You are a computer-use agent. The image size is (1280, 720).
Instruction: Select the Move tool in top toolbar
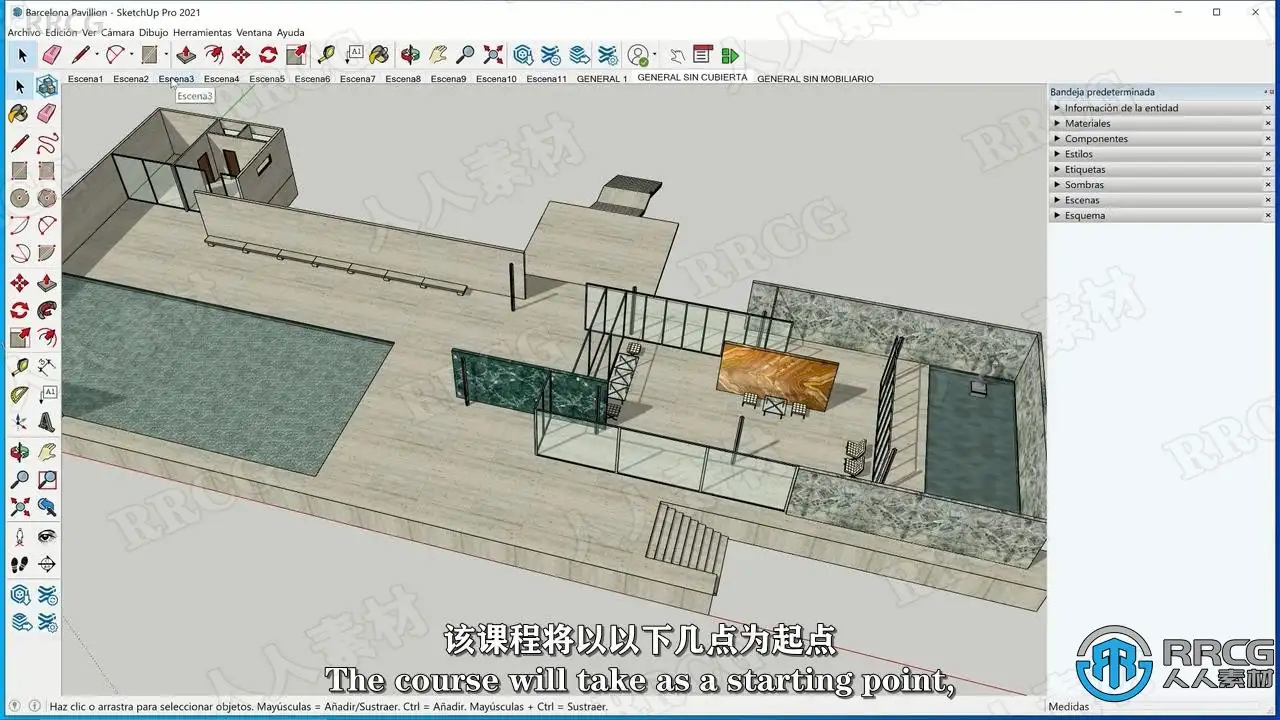[x=241, y=55]
